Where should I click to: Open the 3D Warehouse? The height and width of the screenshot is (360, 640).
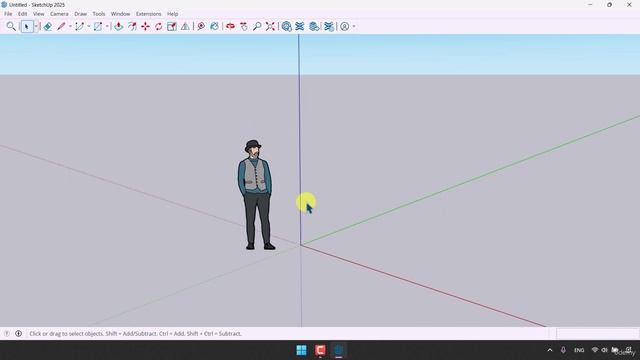pyautogui.click(x=287, y=27)
